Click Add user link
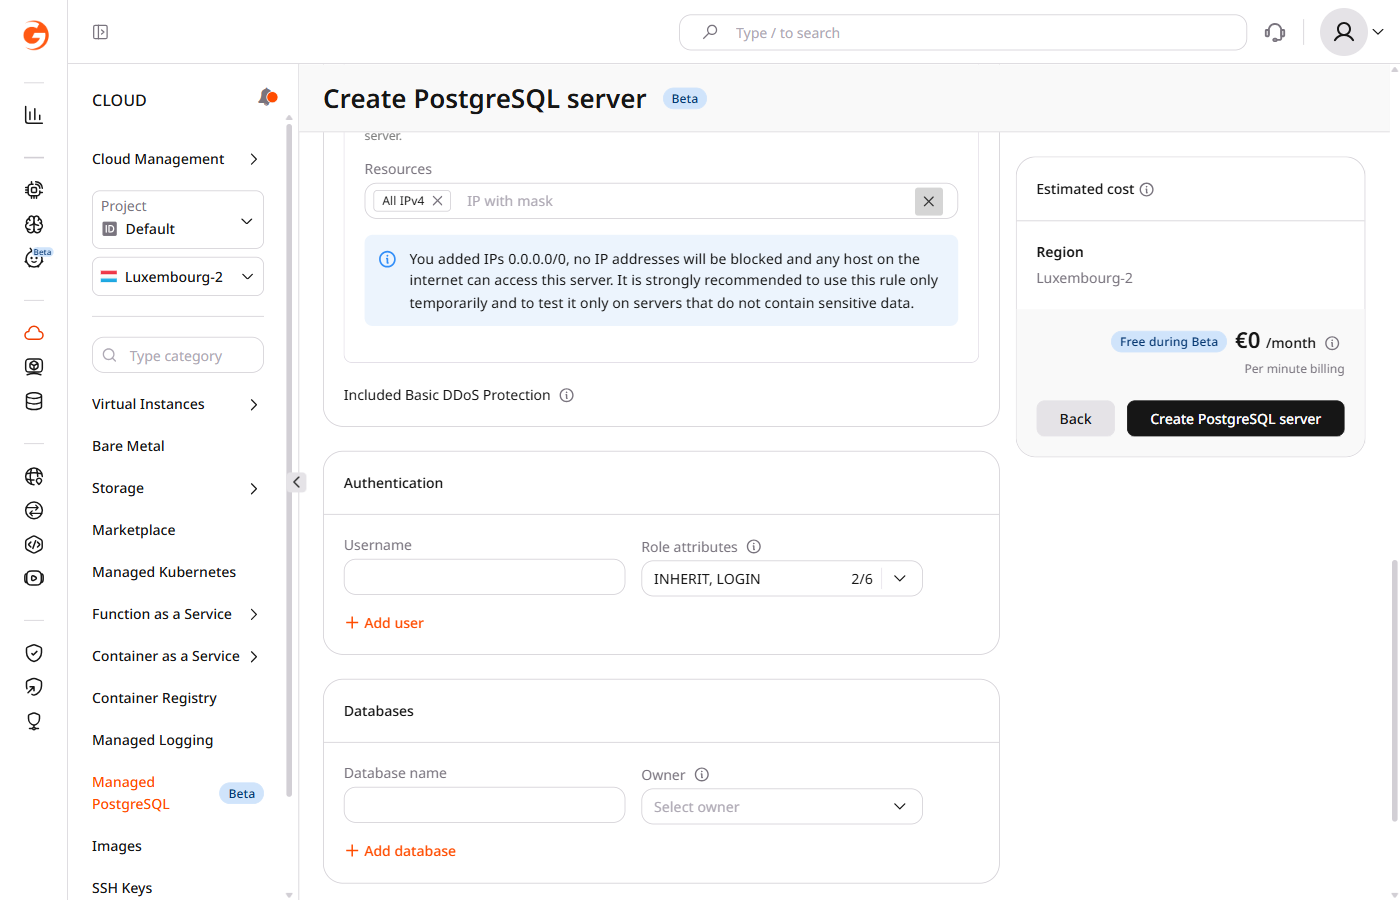 [x=385, y=623]
